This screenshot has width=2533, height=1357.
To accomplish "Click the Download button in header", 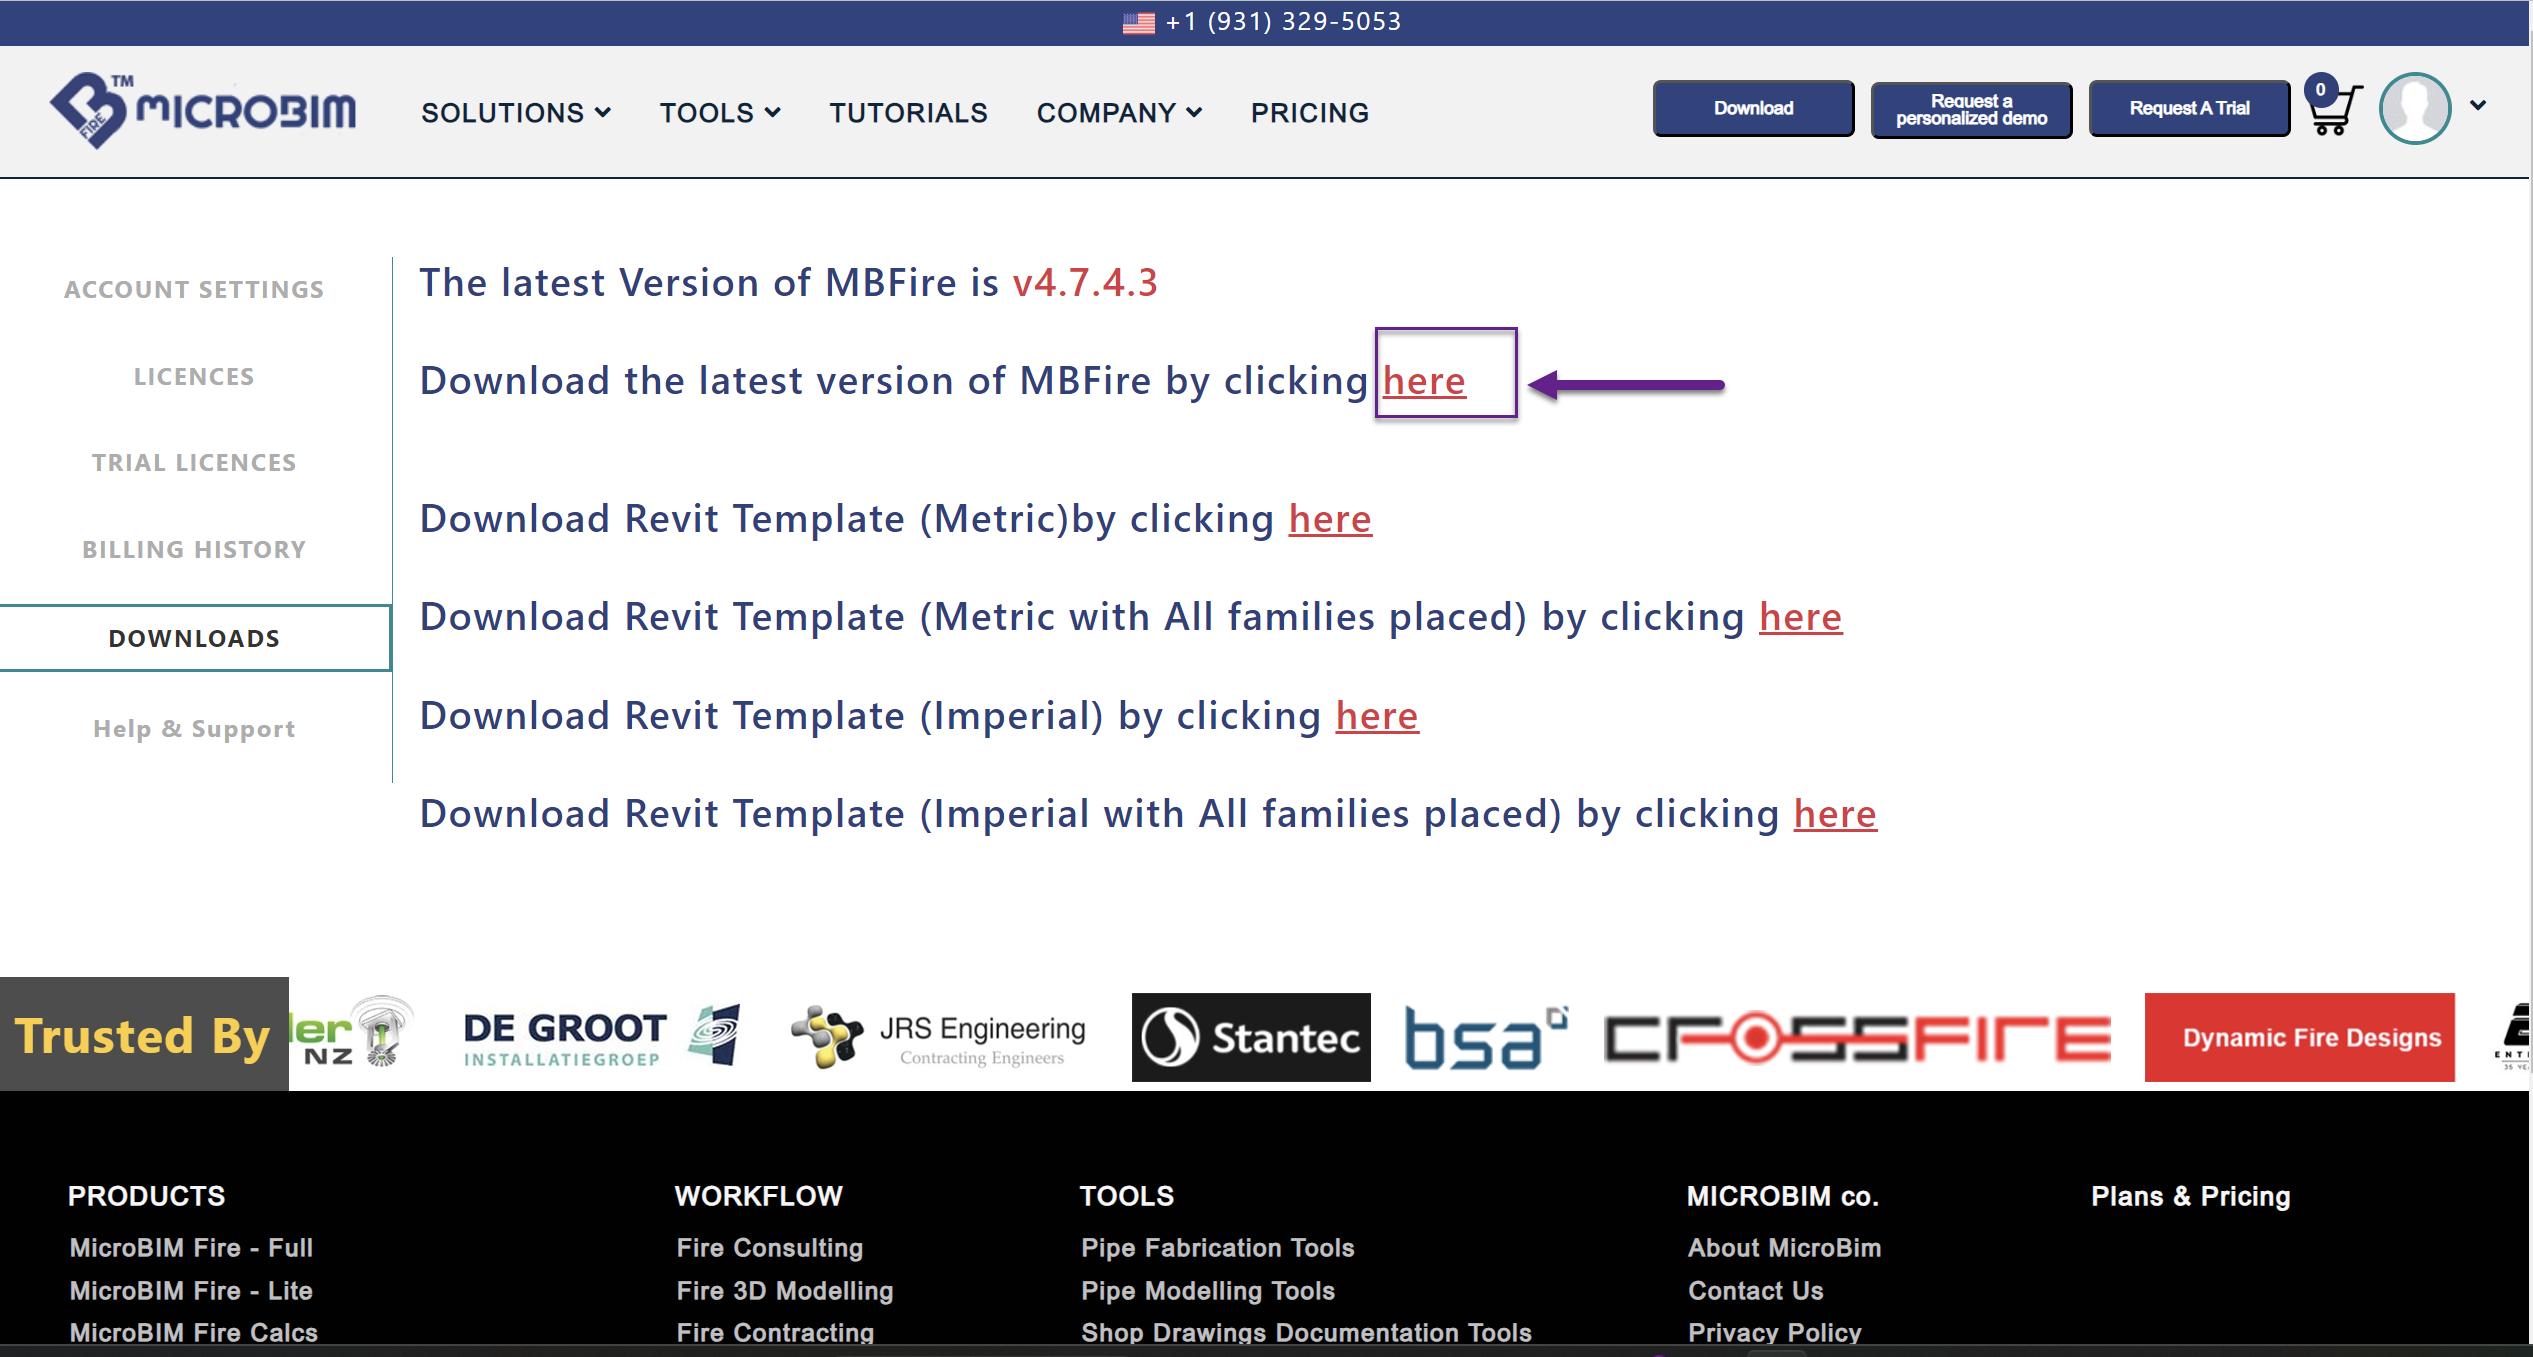I will tap(1753, 108).
